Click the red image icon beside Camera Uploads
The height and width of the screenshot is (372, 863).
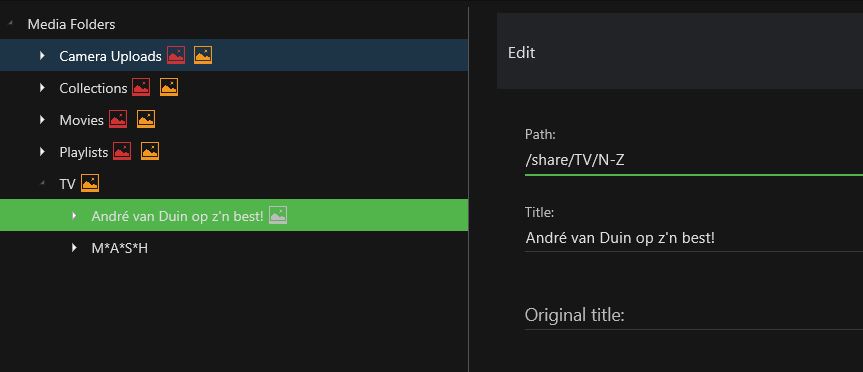coord(176,55)
